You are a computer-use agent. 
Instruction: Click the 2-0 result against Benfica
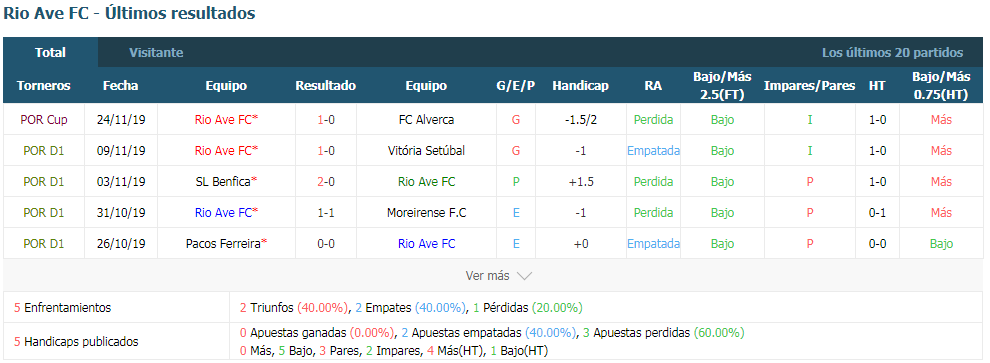tap(326, 182)
